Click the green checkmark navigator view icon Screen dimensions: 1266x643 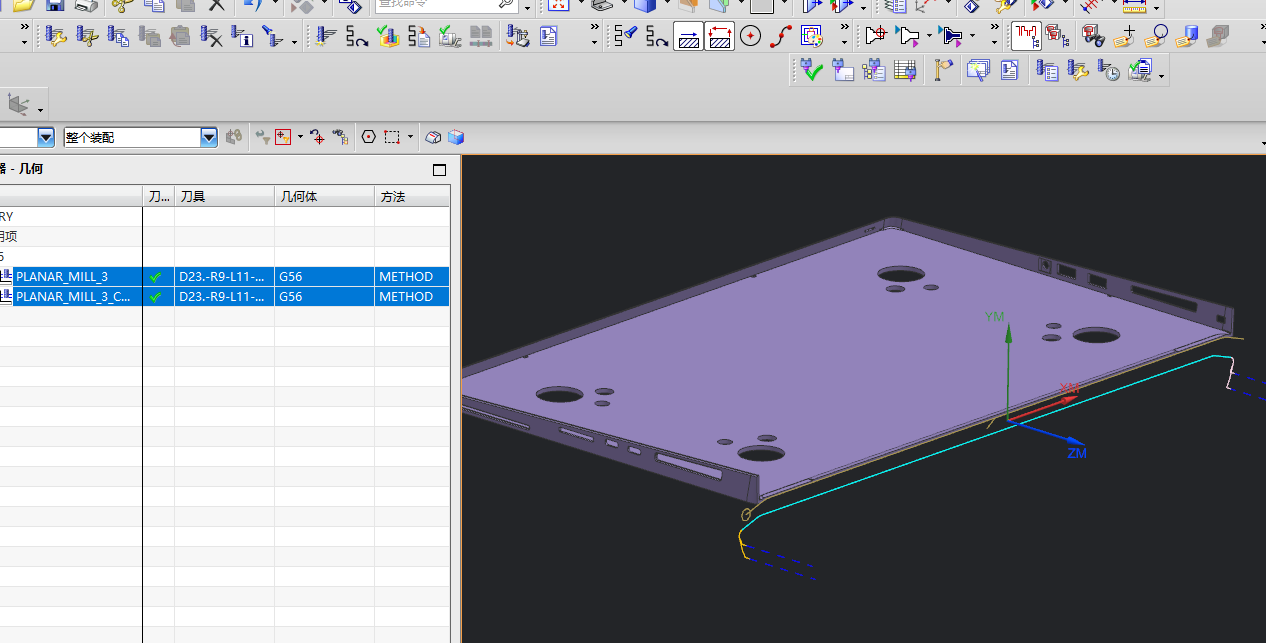[812, 70]
